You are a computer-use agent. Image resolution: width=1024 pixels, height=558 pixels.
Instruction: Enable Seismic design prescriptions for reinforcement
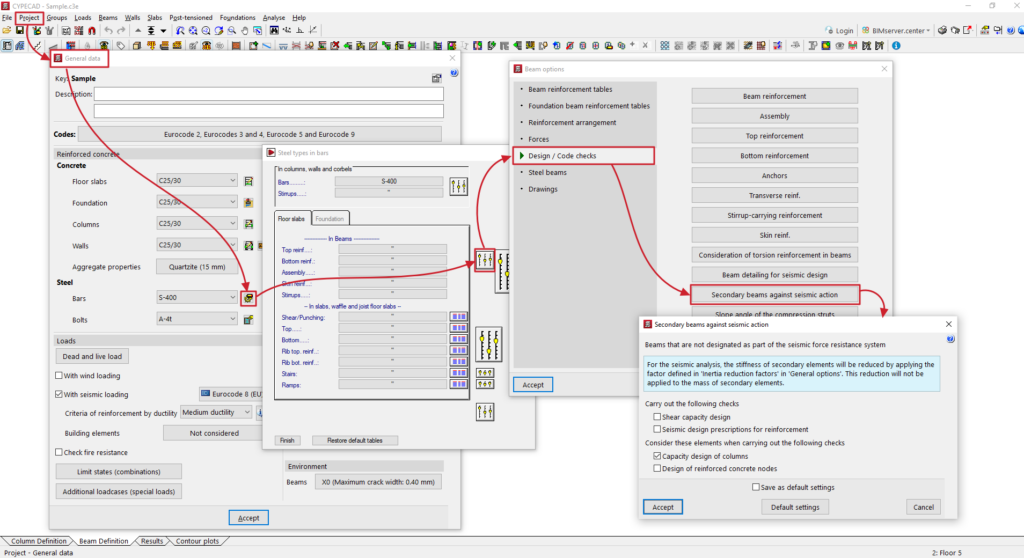click(657, 429)
